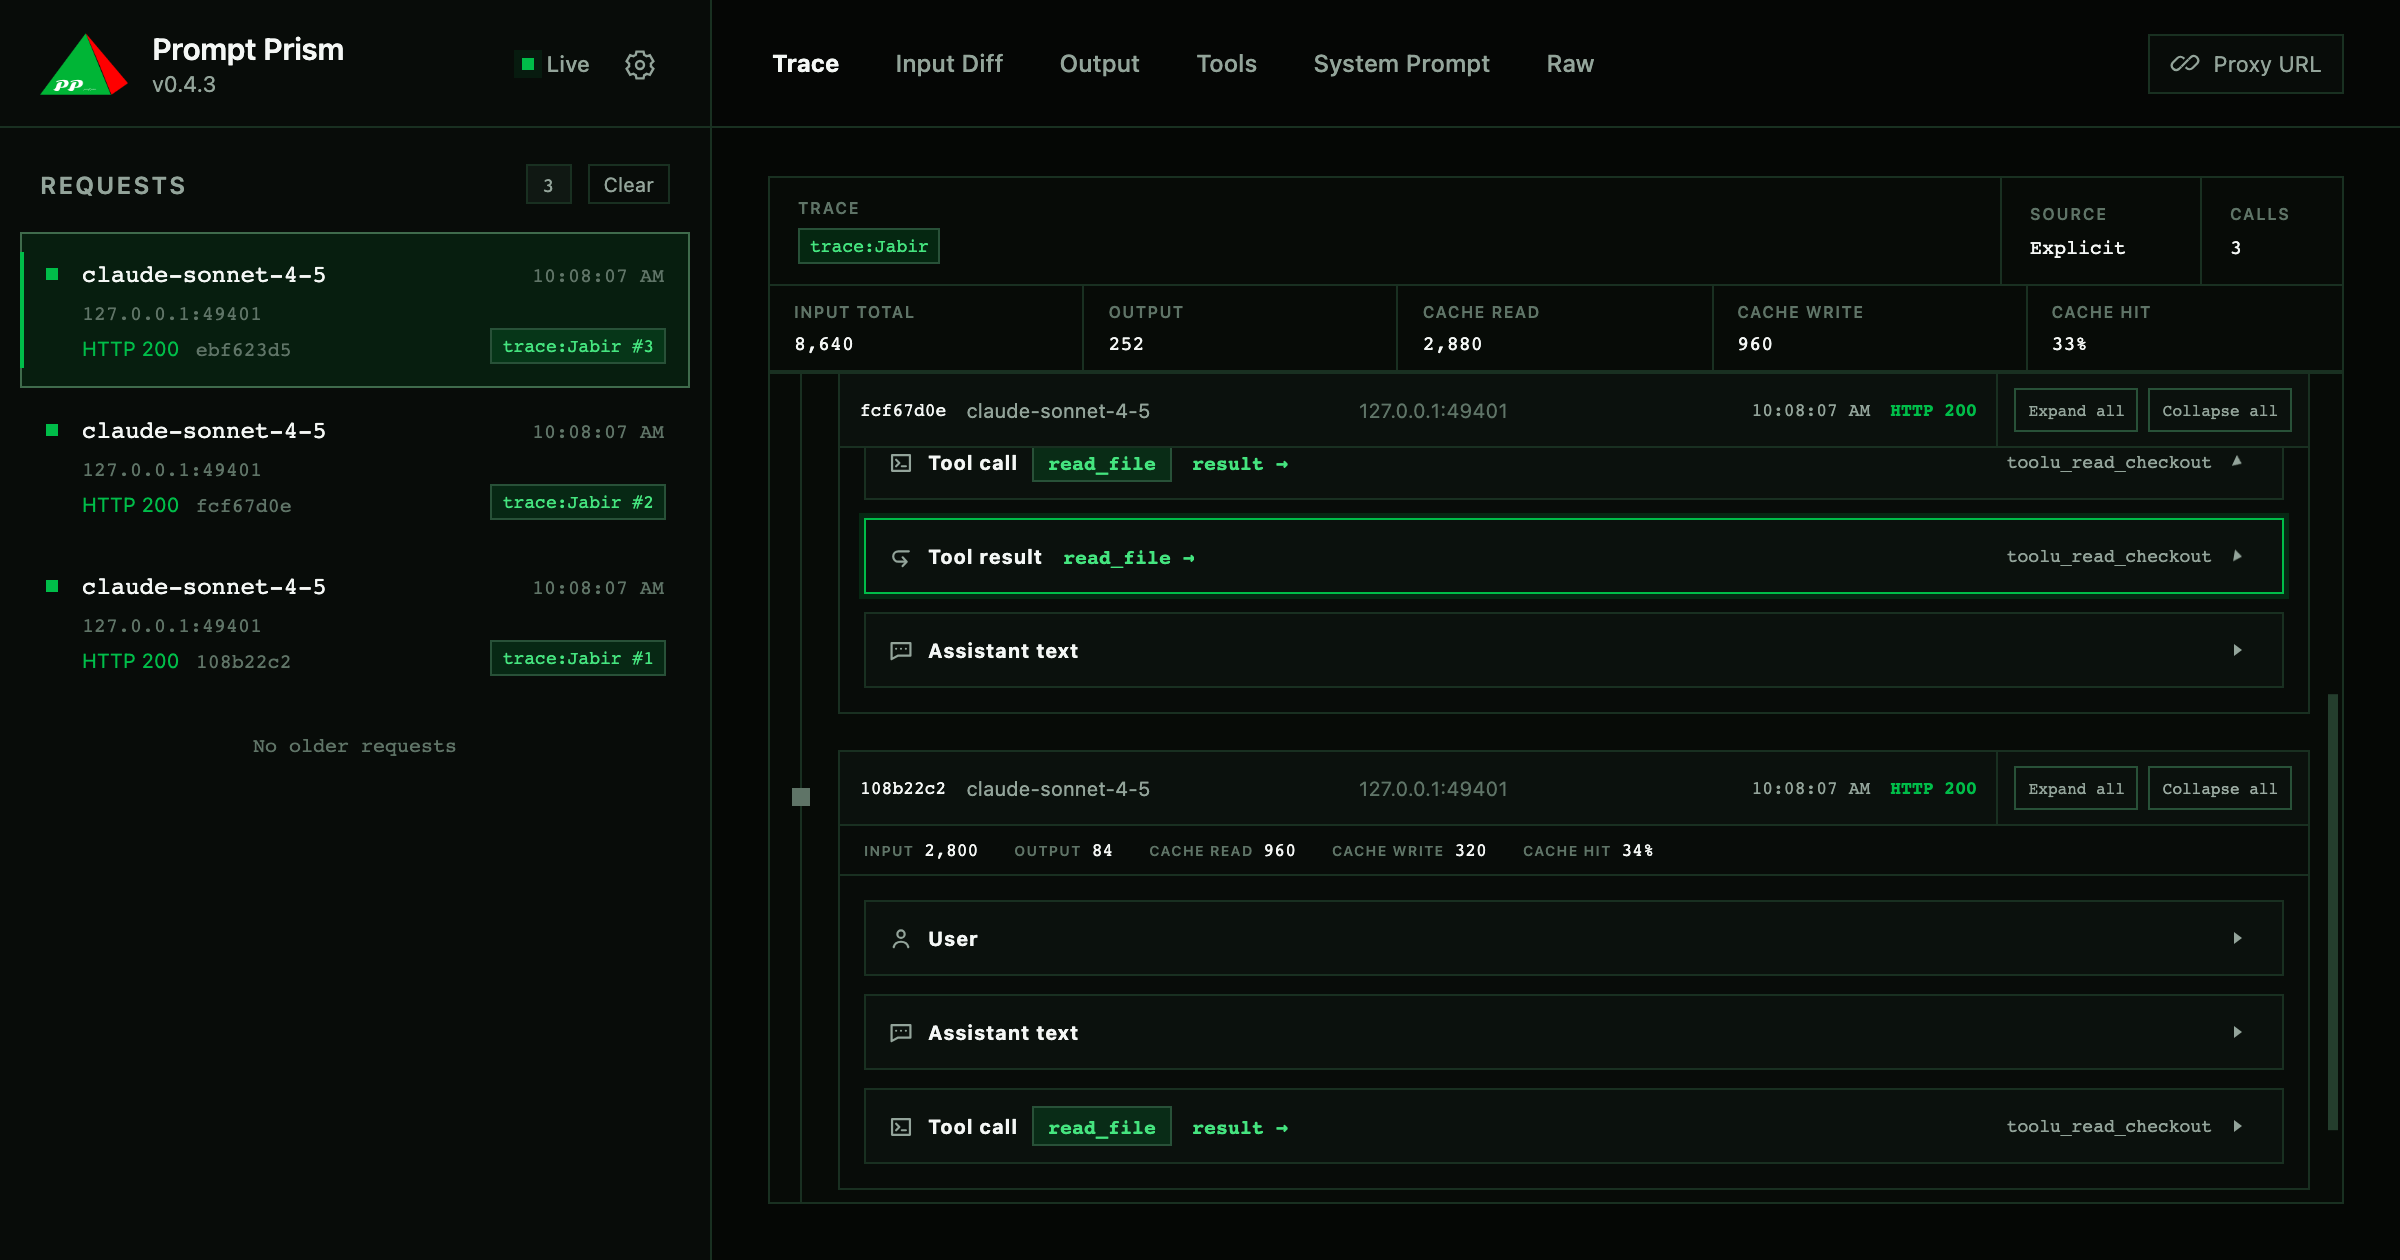Screen dimensions: 2400x1260
Task: Click the trace panel vertical scrollbar
Action: coord(2332,910)
